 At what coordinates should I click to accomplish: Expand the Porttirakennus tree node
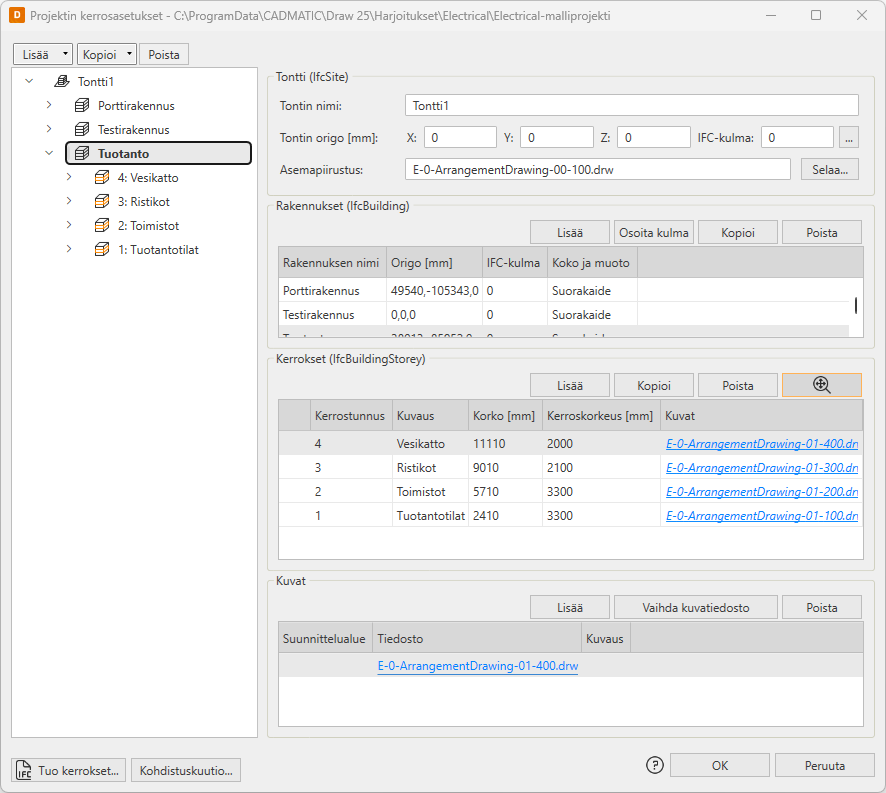(49, 106)
